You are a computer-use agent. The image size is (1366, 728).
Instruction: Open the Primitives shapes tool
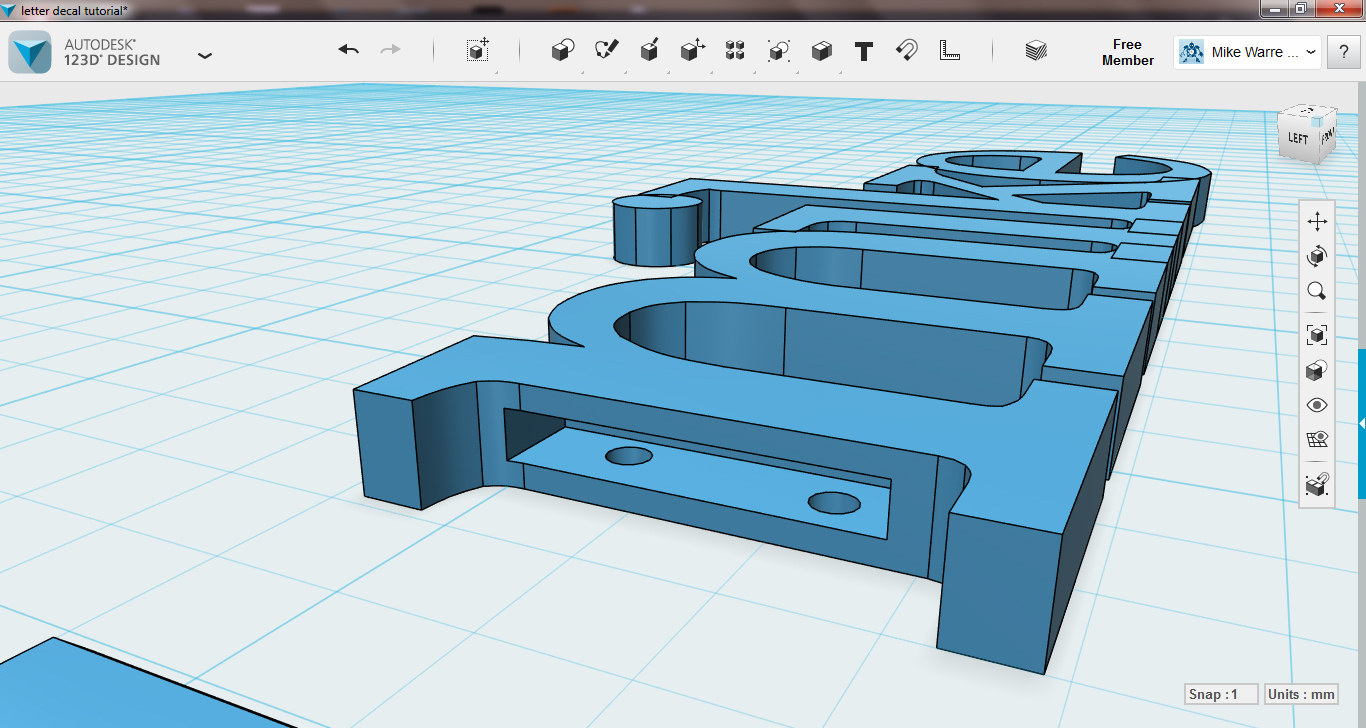click(563, 51)
